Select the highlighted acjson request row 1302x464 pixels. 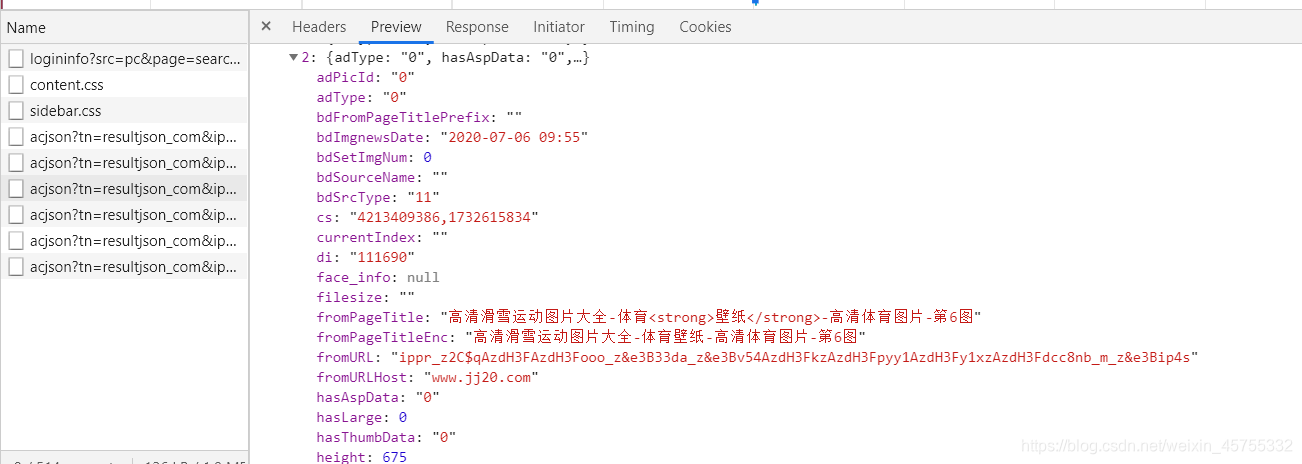pyautogui.click(x=124, y=189)
